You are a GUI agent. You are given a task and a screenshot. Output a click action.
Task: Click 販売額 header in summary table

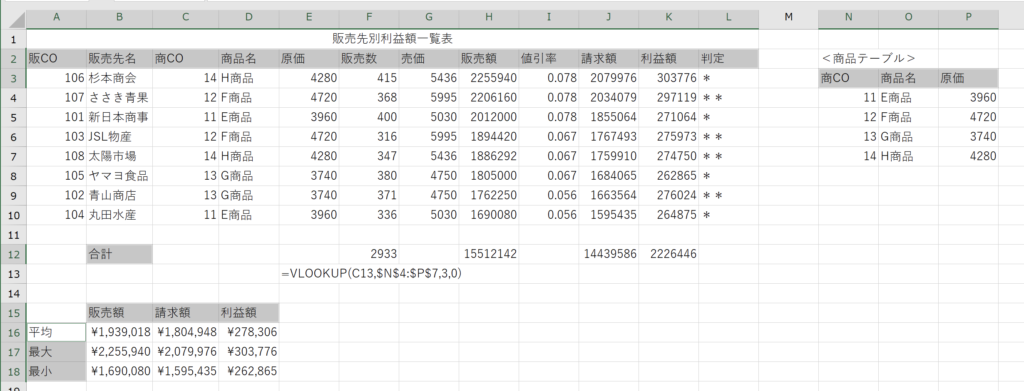click(120, 313)
